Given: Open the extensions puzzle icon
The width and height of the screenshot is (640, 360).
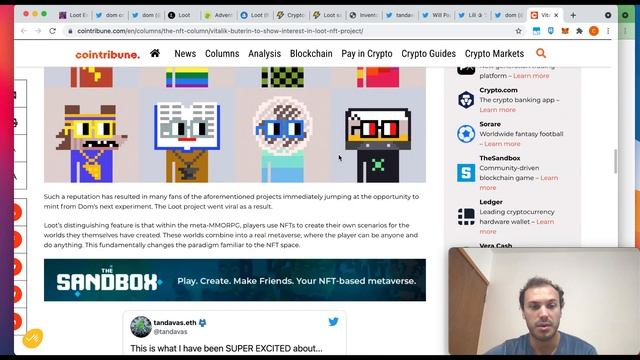Looking at the screenshot, I should tap(579, 31).
